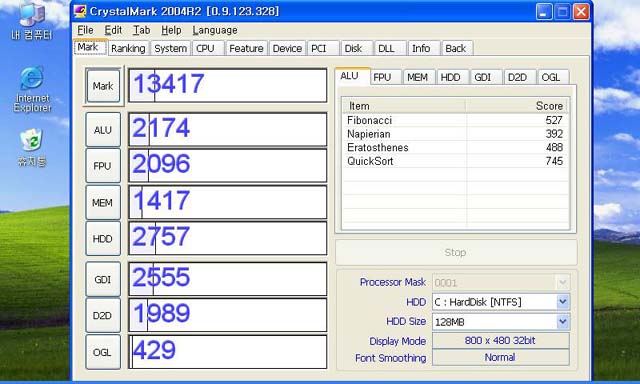Open the Recycle Bin desktop icon
This screenshot has width=640, height=384.
32,147
